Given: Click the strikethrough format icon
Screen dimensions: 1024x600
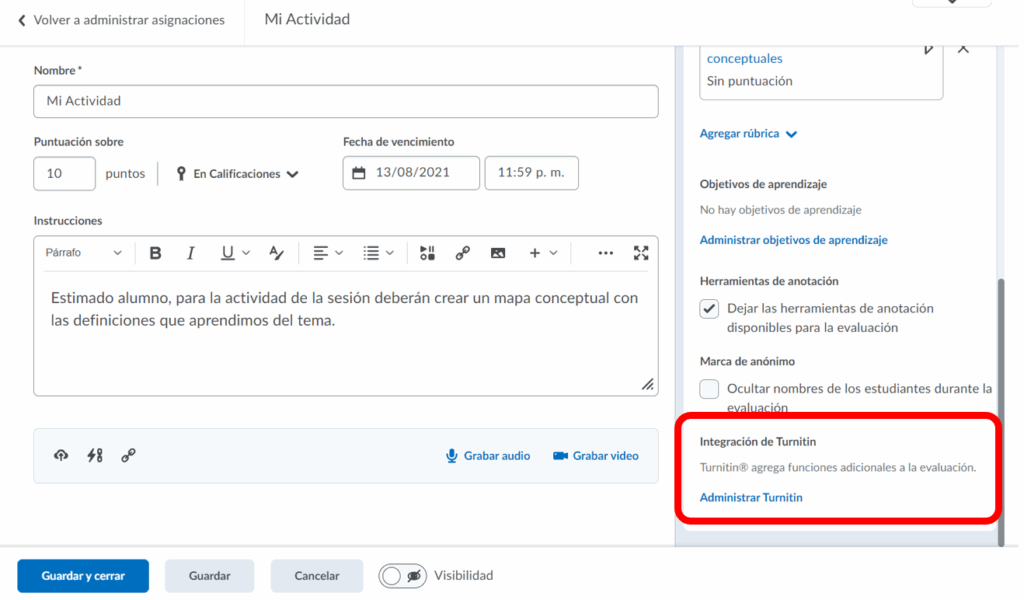Looking at the screenshot, I should tap(277, 253).
